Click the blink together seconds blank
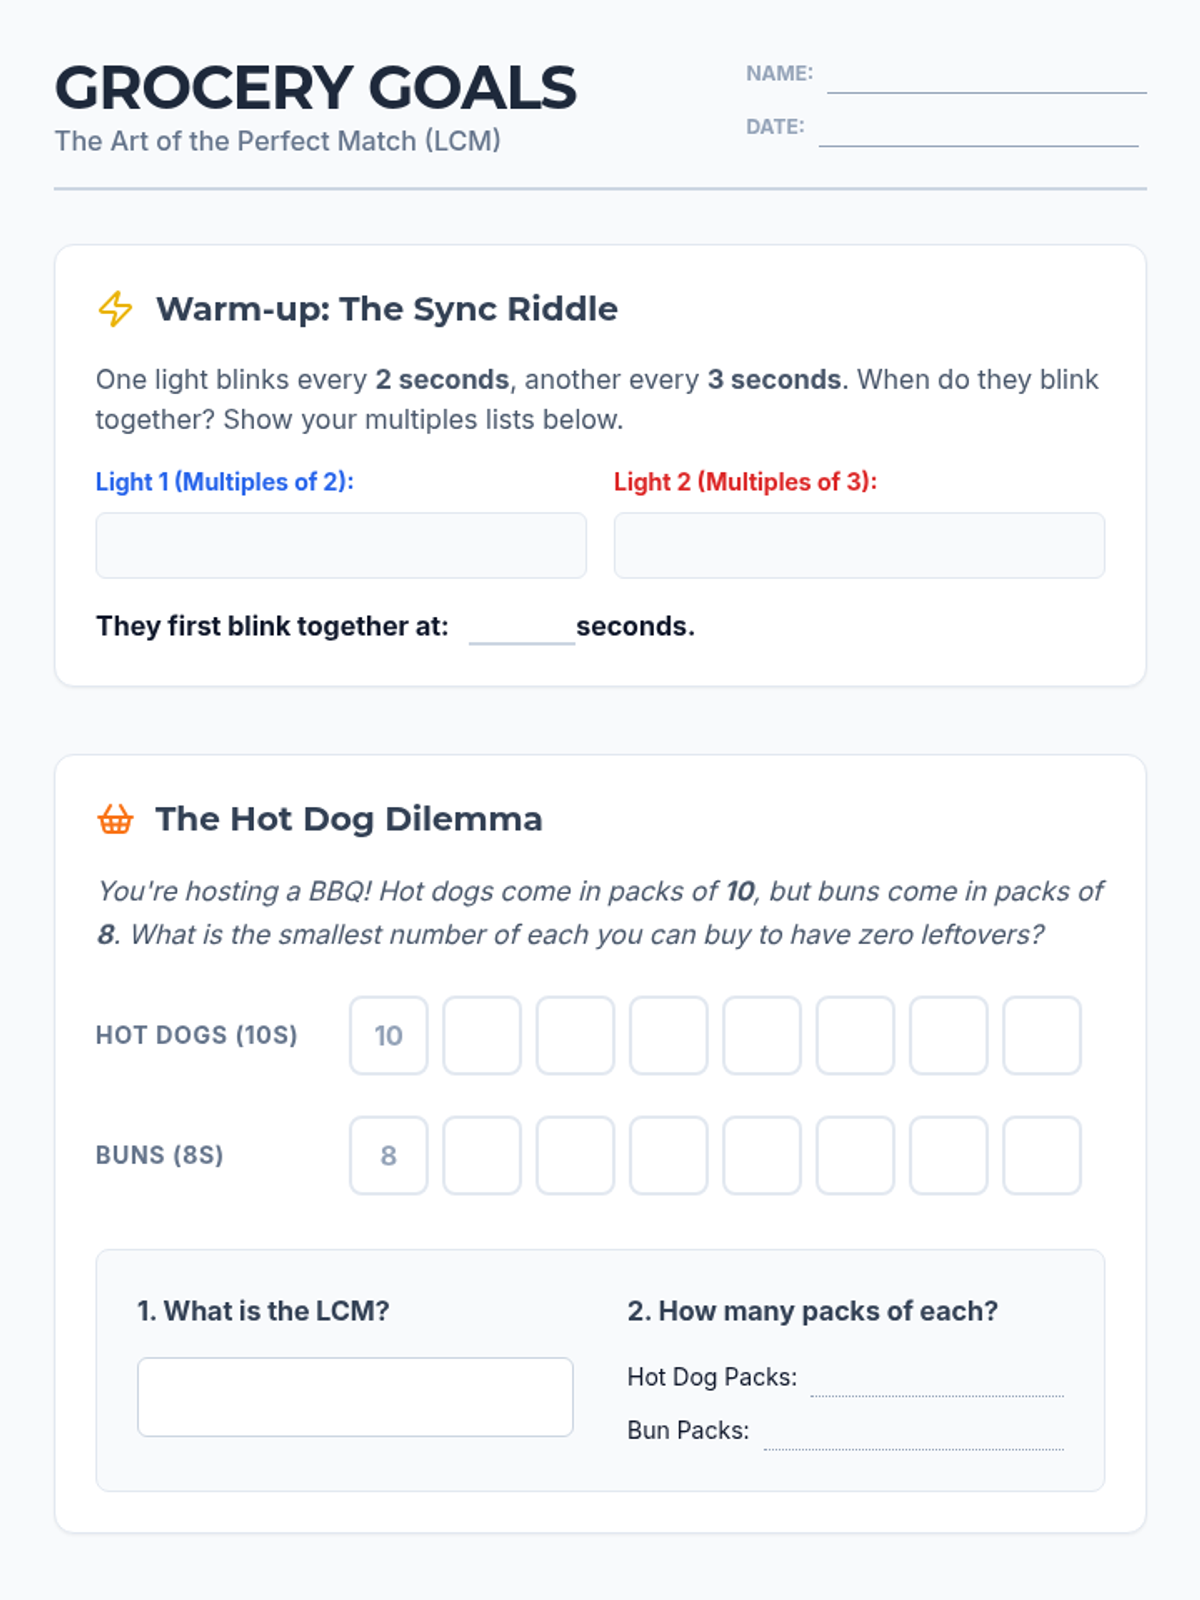The image size is (1200, 1600). pos(522,628)
